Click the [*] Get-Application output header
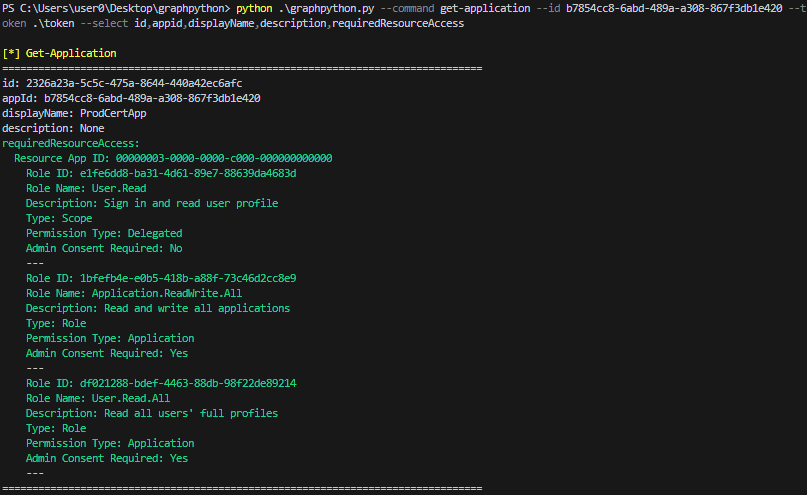The width and height of the screenshot is (807, 495). pos(59,53)
